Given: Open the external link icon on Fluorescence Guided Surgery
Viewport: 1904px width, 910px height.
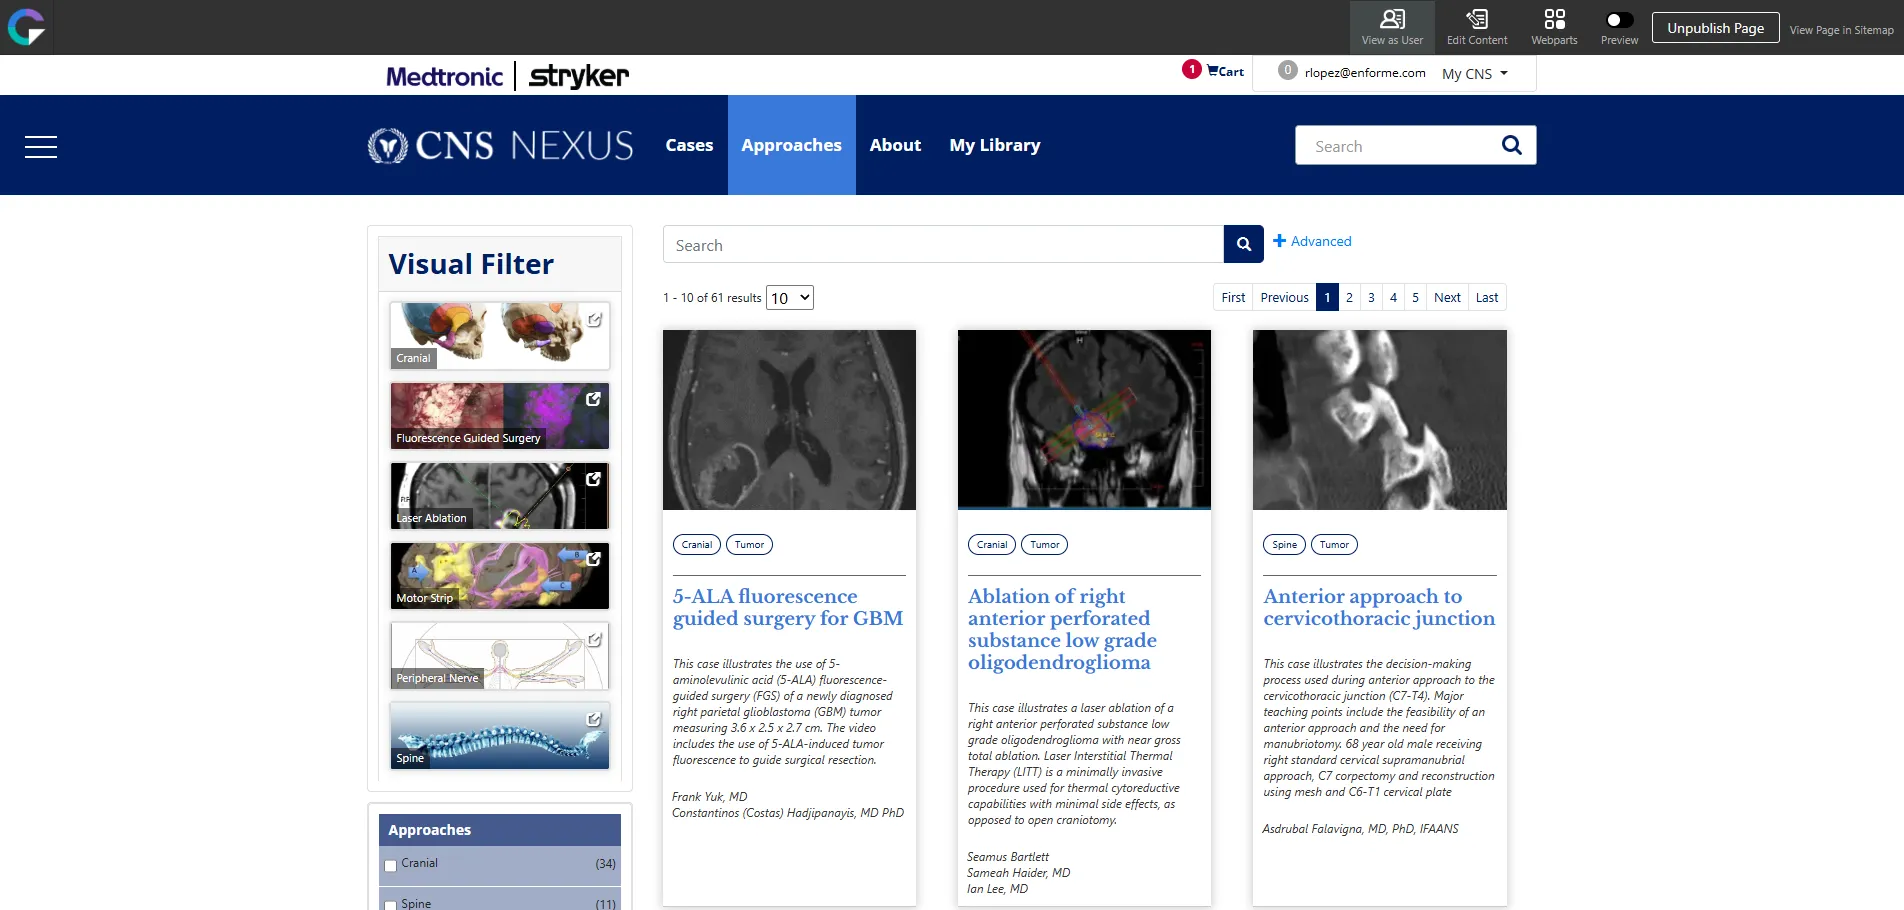Looking at the screenshot, I should (x=593, y=399).
